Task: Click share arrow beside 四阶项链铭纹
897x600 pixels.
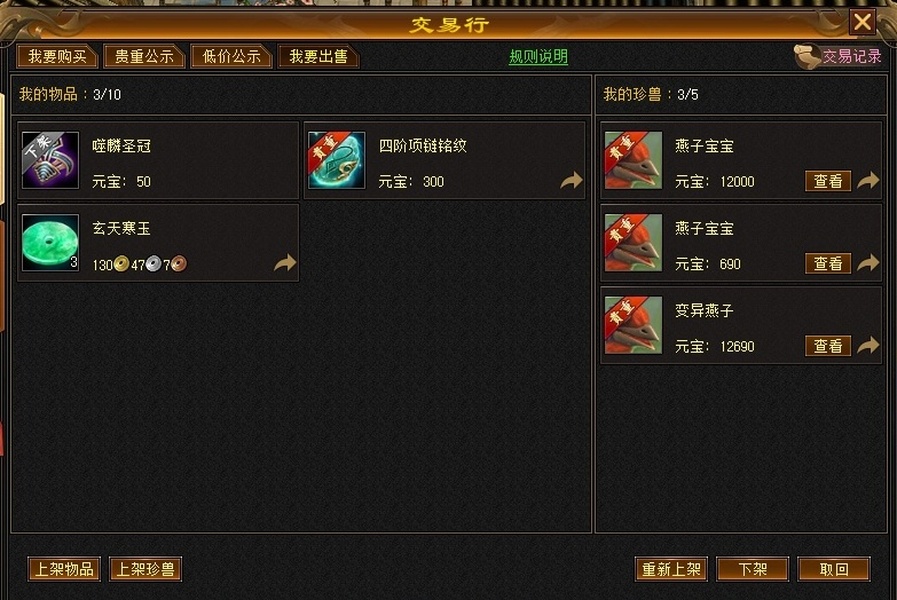Action: click(x=571, y=181)
